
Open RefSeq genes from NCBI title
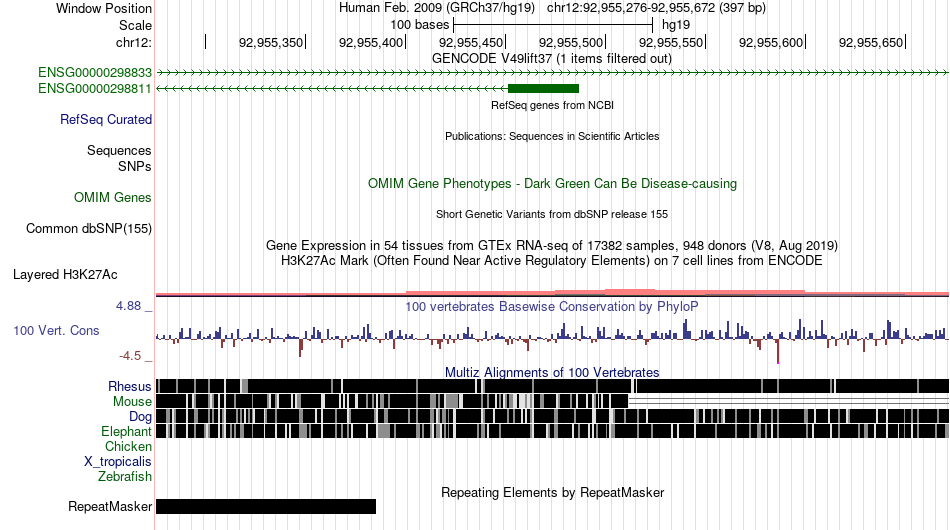(553, 105)
